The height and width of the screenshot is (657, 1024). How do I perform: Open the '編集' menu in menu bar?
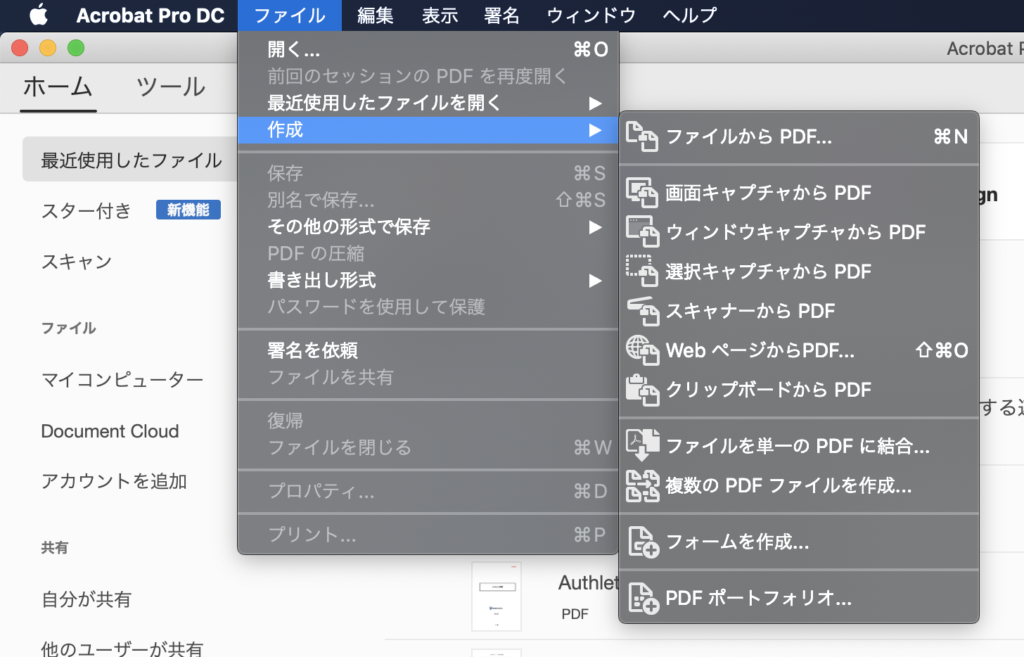[x=375, y=15]
